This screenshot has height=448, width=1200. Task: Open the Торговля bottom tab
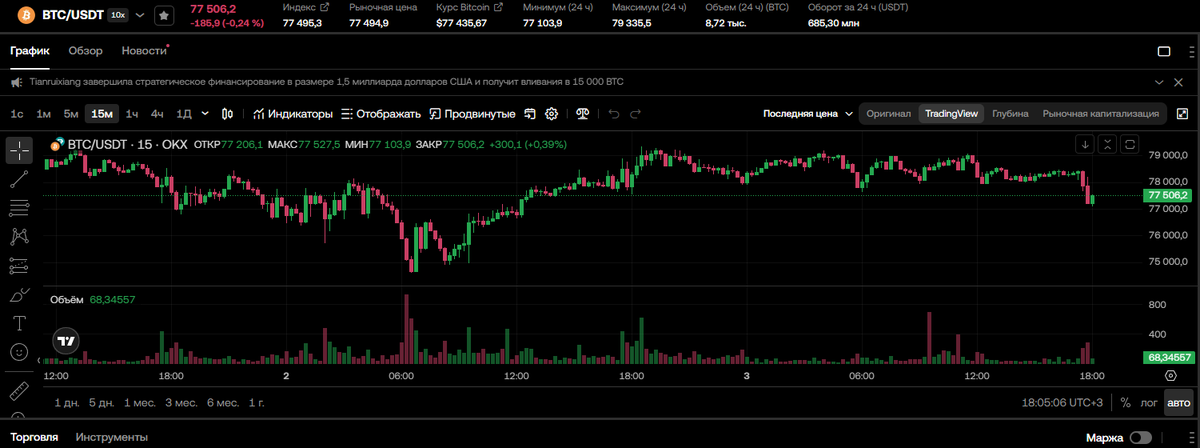[34, 437]
